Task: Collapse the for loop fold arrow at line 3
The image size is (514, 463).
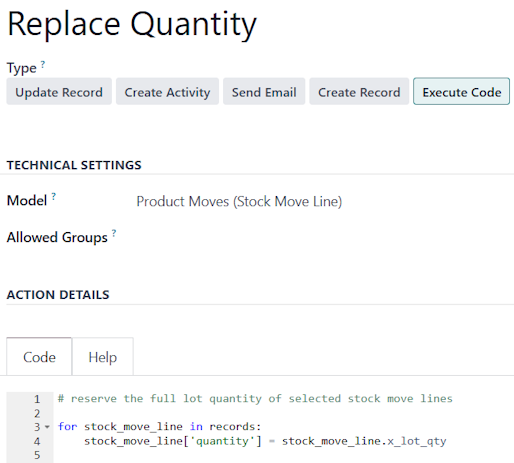Action: [47, 427]
